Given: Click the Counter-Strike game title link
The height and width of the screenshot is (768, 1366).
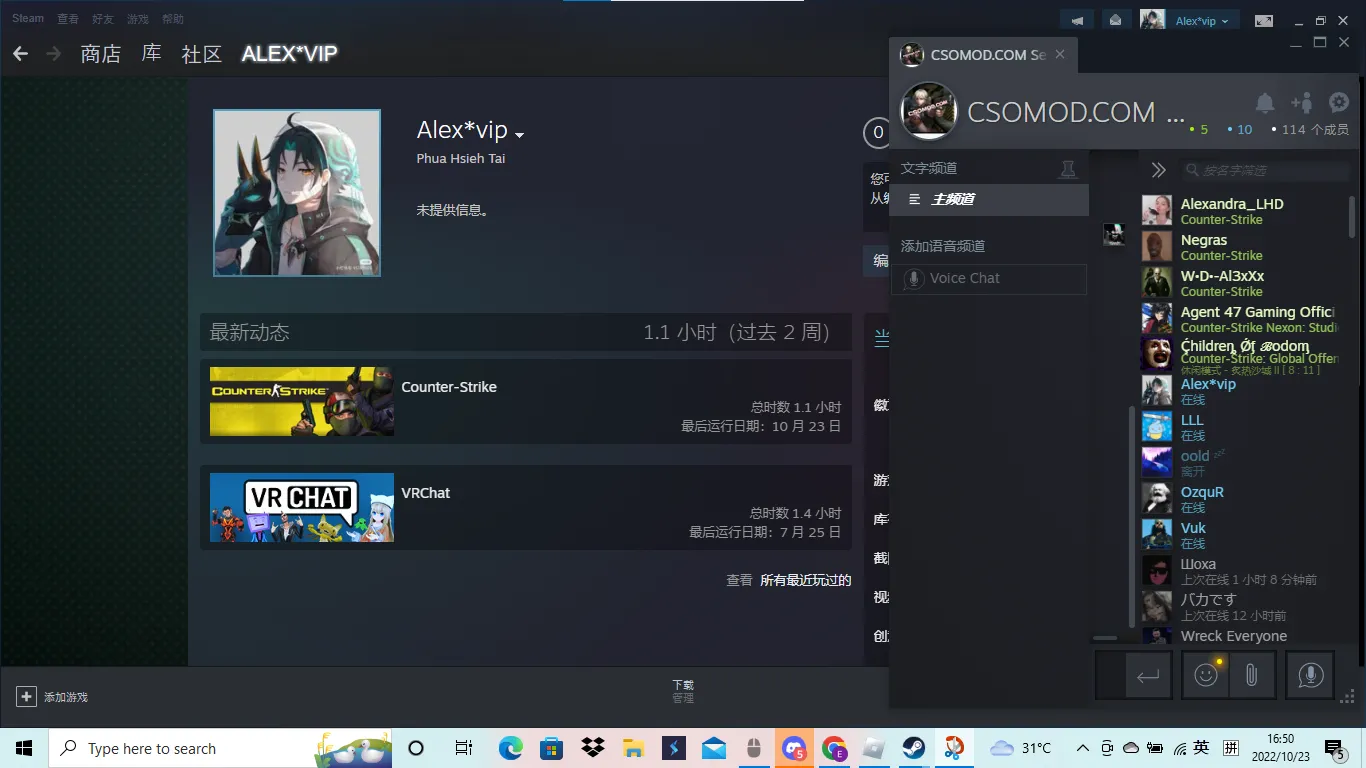Looking at the screenshot, I should point(449,387).
